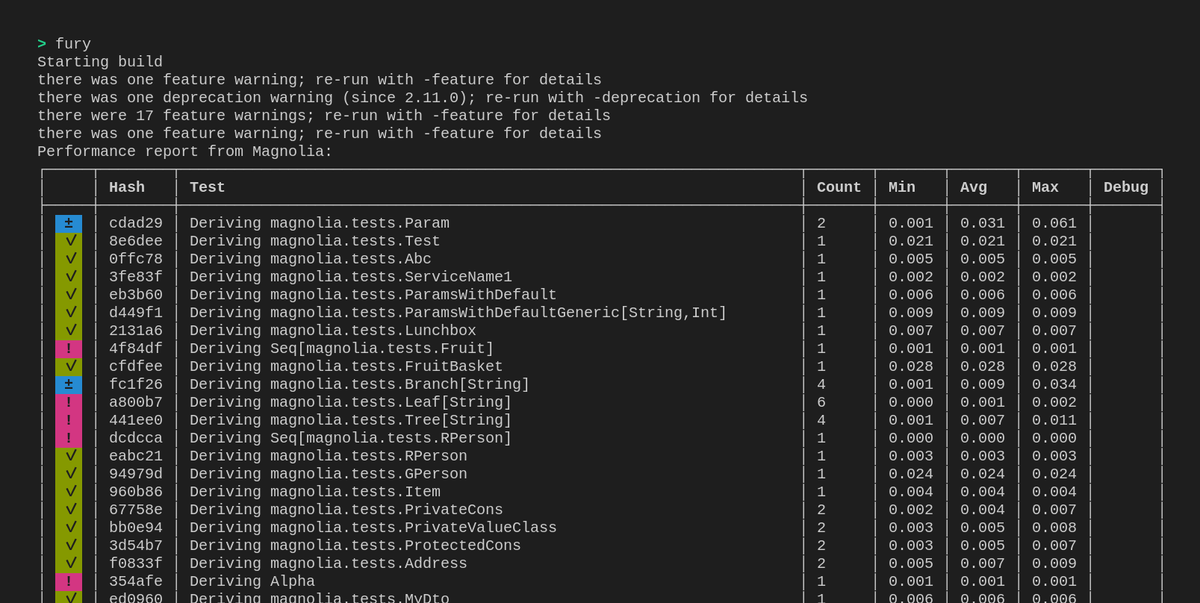Click the pink ! icon for Leaf[String] test
The image size is (1200, 603).
tap(68, 402)
